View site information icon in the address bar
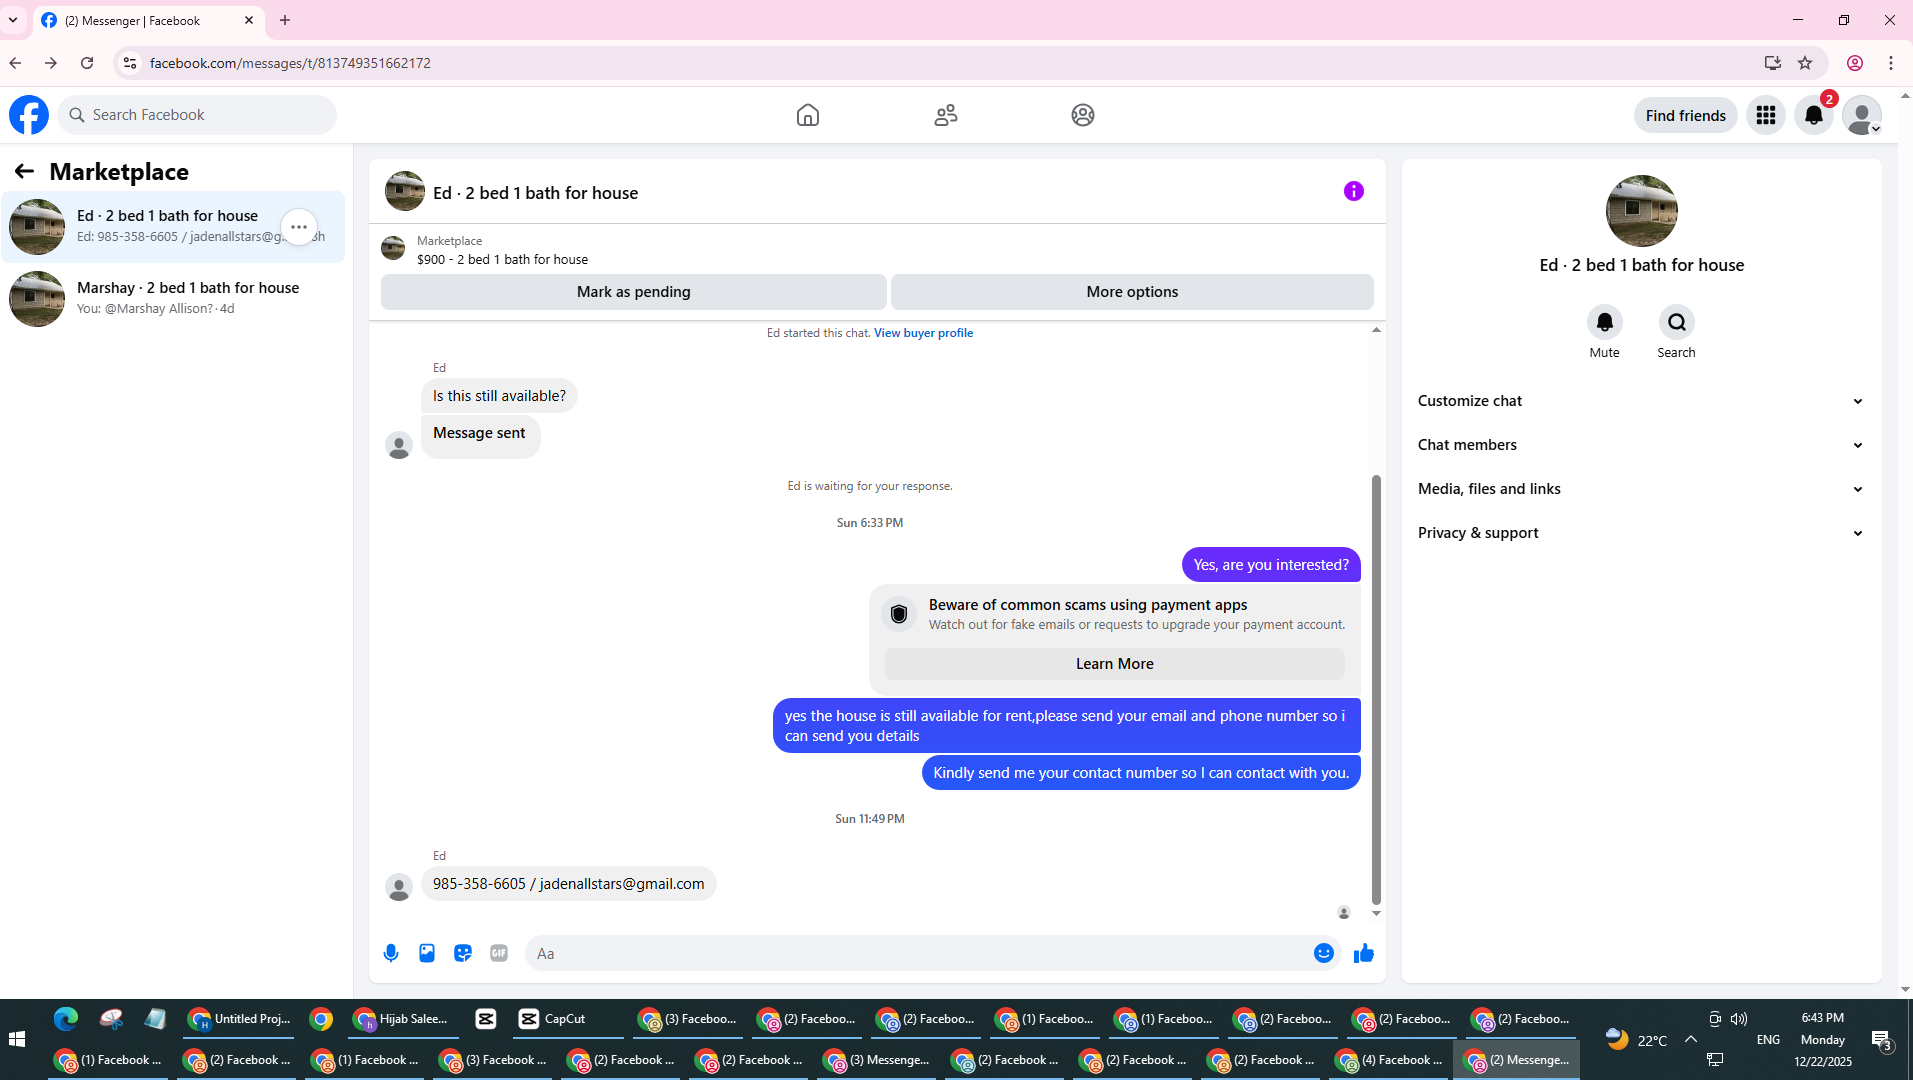This screenshot has height=1080, width=1913. pos(130,63)
